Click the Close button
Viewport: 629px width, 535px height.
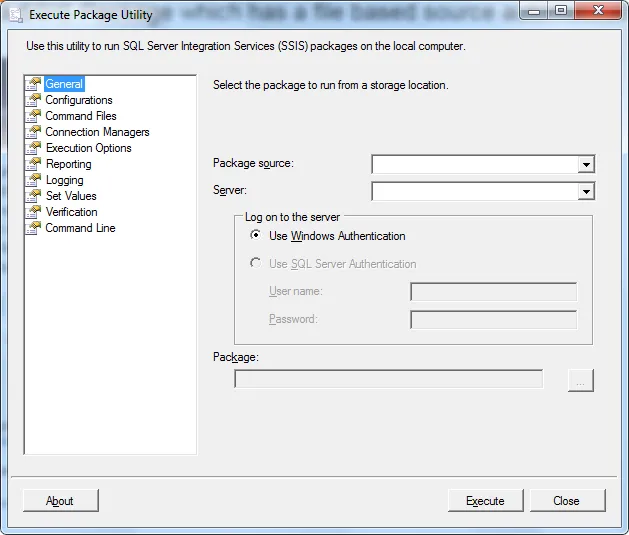[x=567, y=501]
